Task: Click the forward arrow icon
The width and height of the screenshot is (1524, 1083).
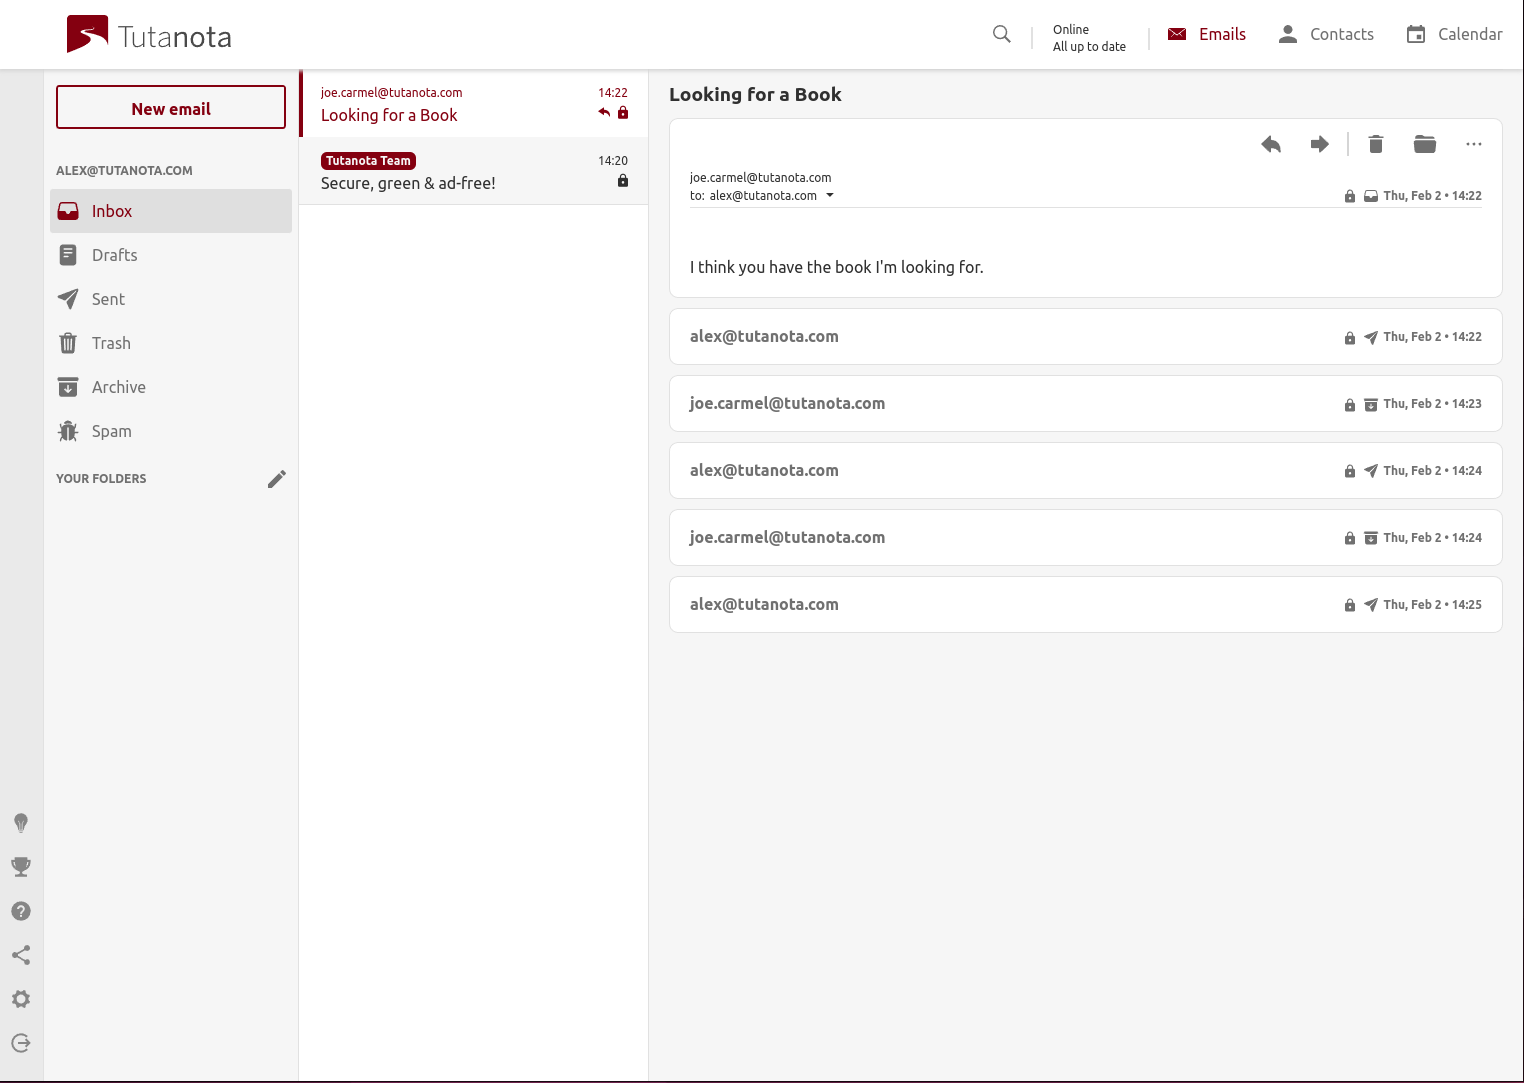Action: coord(1320,145)
